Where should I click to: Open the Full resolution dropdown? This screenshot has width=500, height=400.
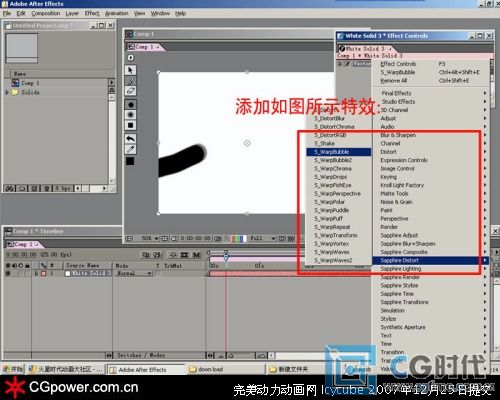263,238
